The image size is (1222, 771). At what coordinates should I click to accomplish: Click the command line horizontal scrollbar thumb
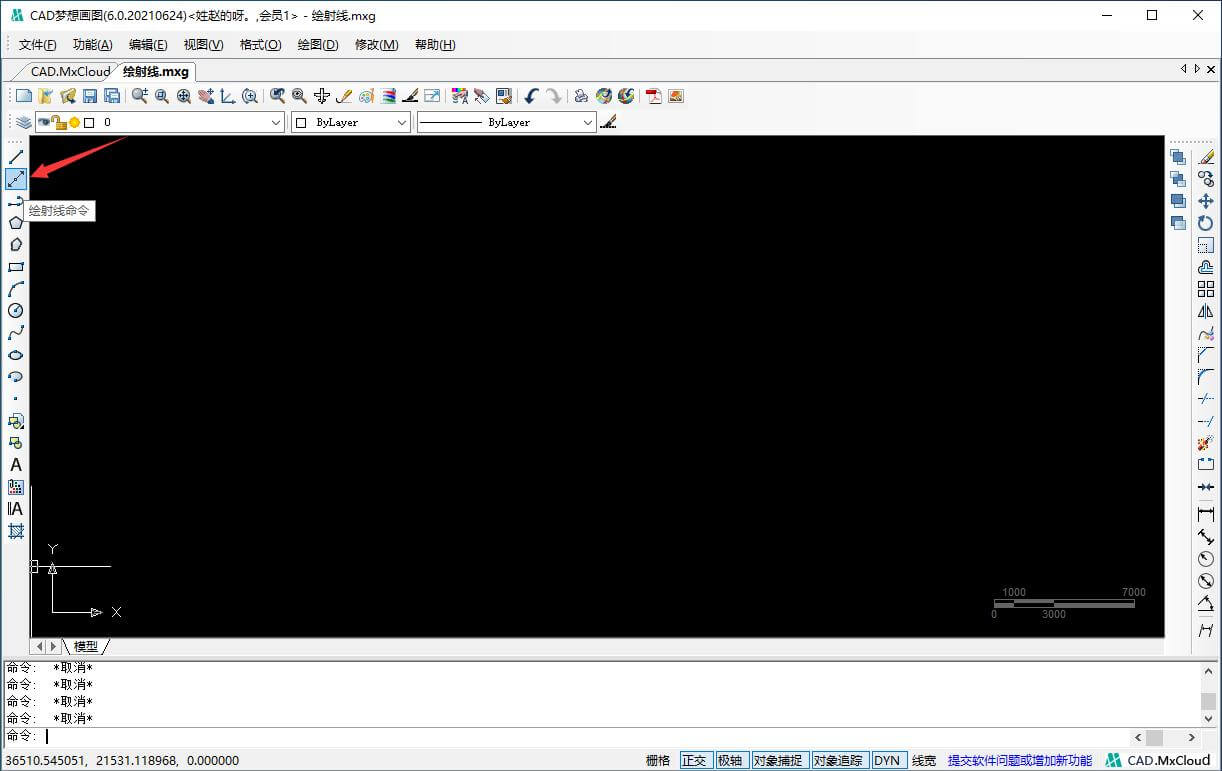(1155, 737)
